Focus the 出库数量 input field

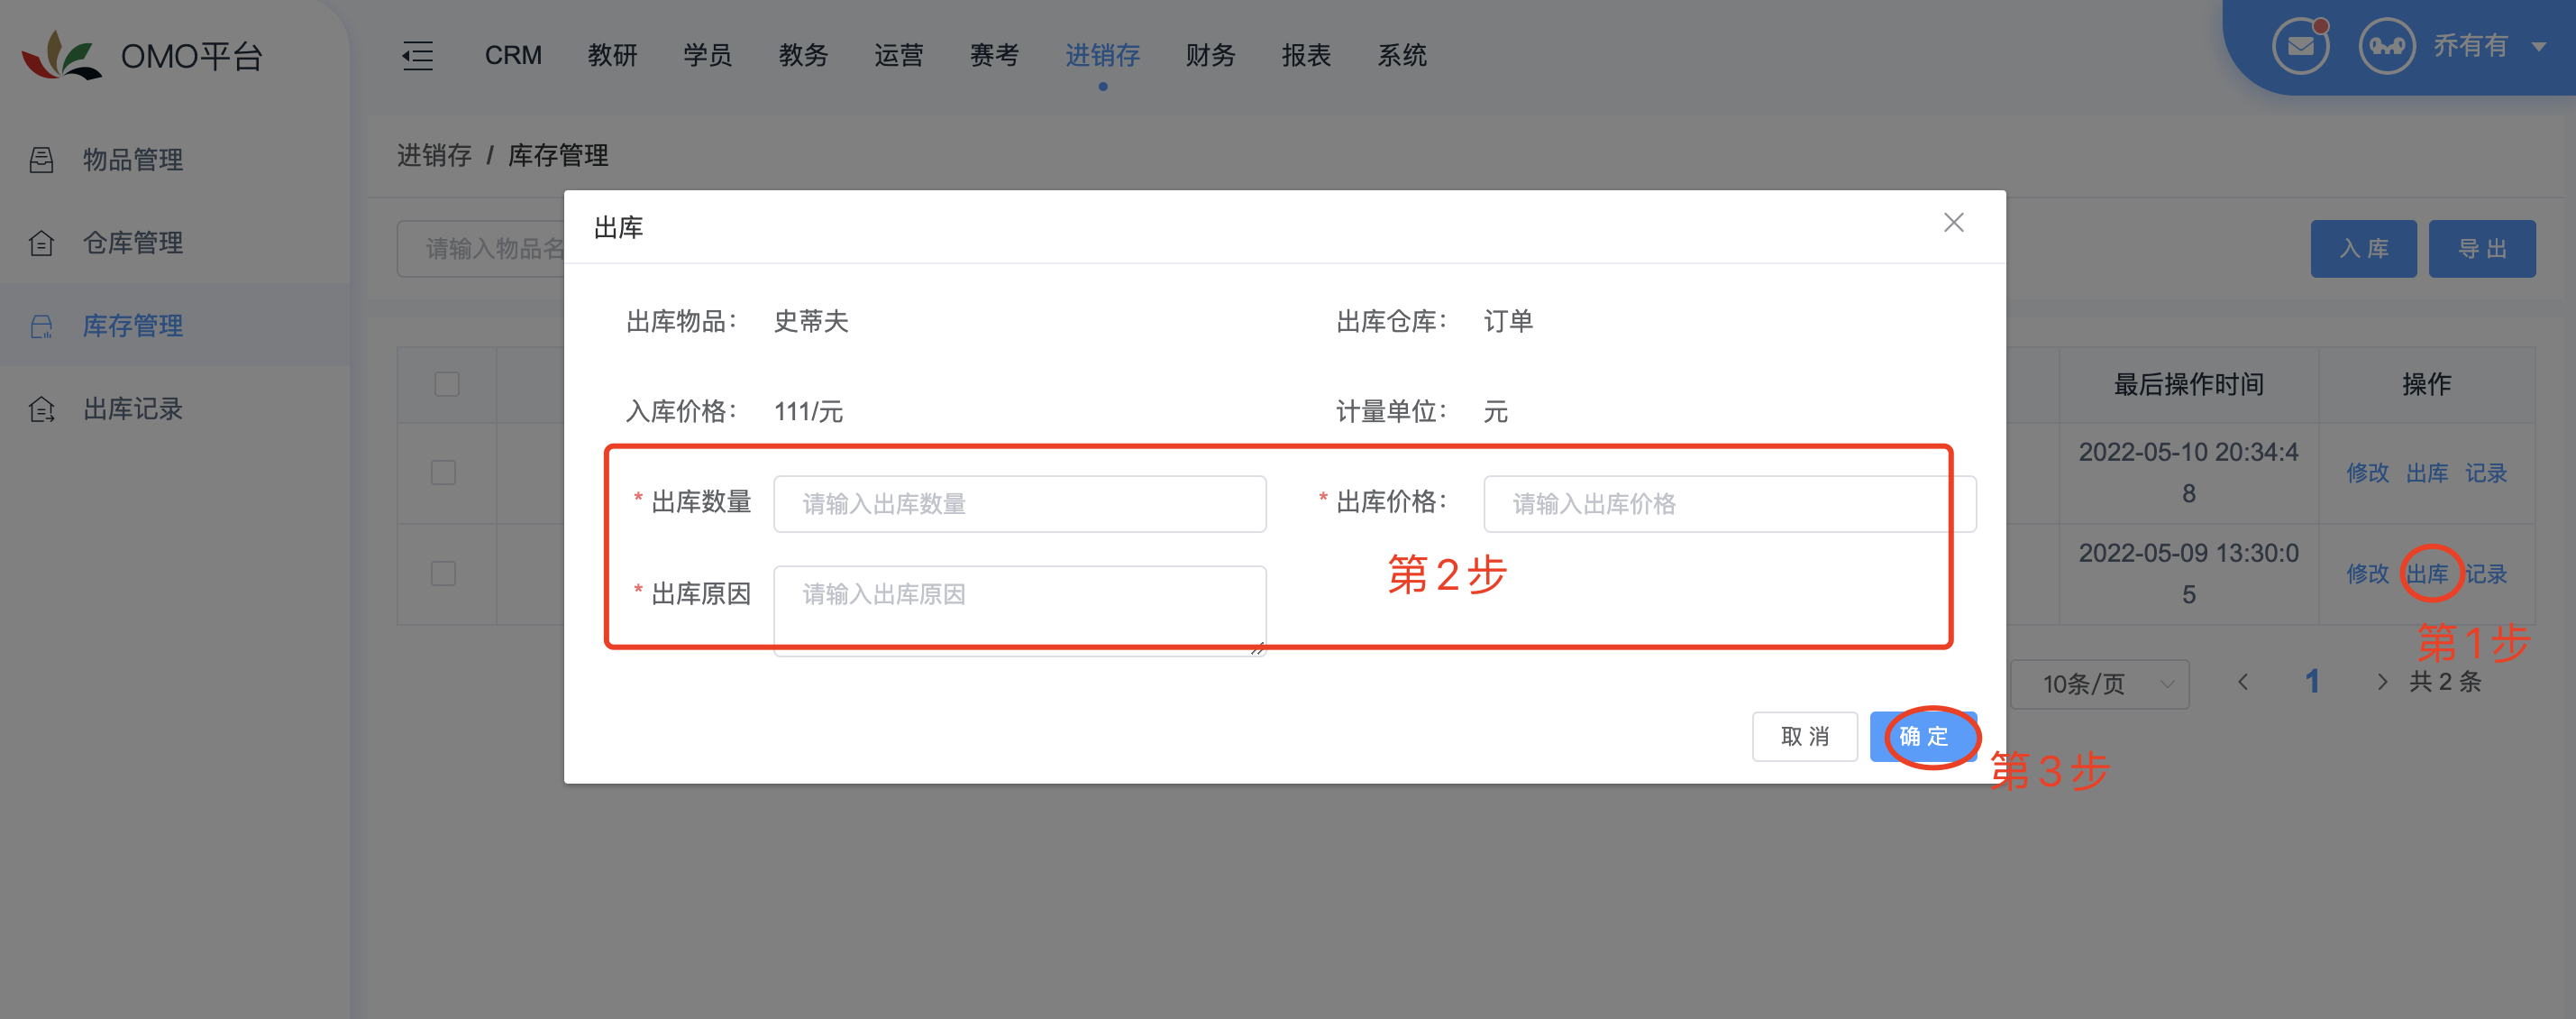(x=1019, y=504)
